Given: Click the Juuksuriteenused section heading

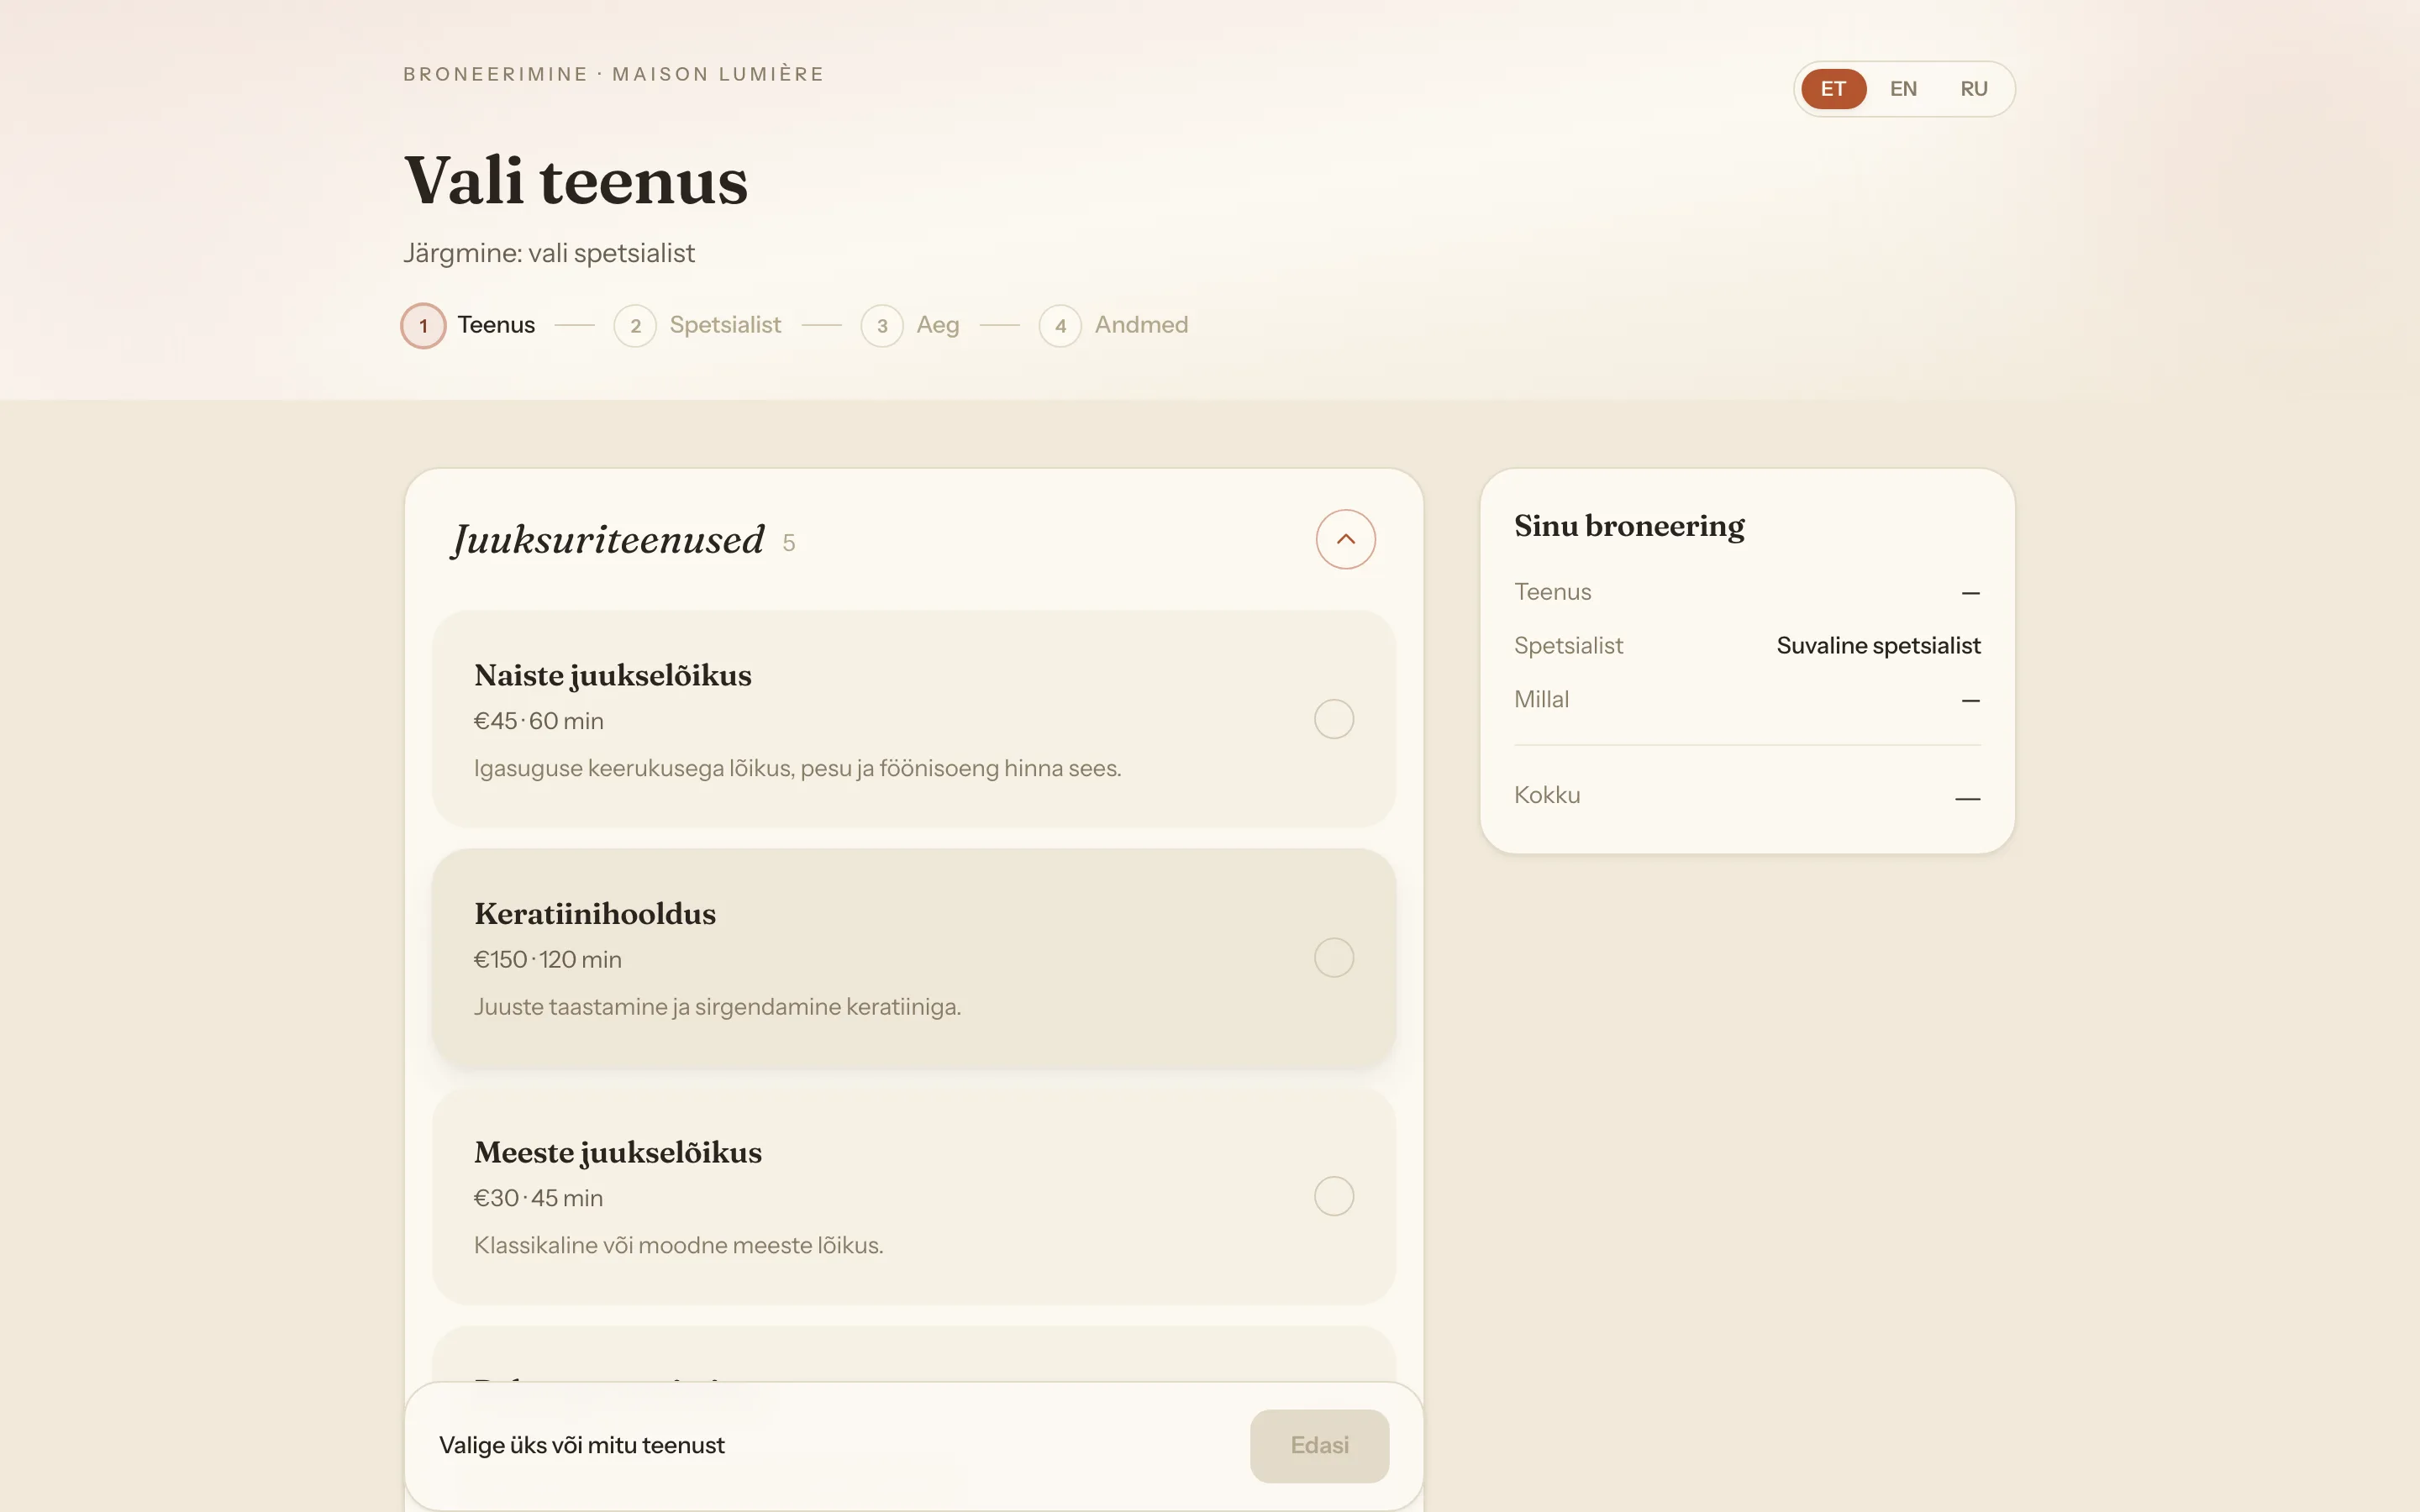Looking at the screenshot, I should click(608, 540).
